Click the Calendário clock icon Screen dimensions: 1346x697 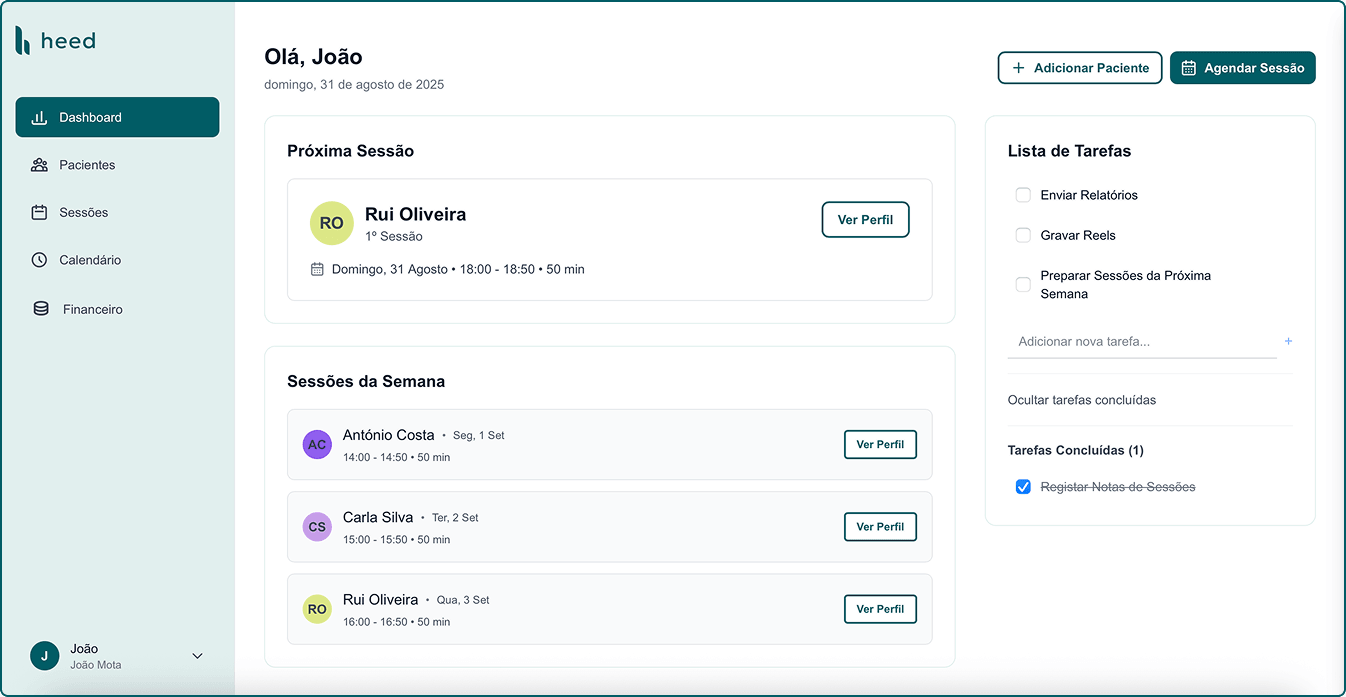pos(39,260)
